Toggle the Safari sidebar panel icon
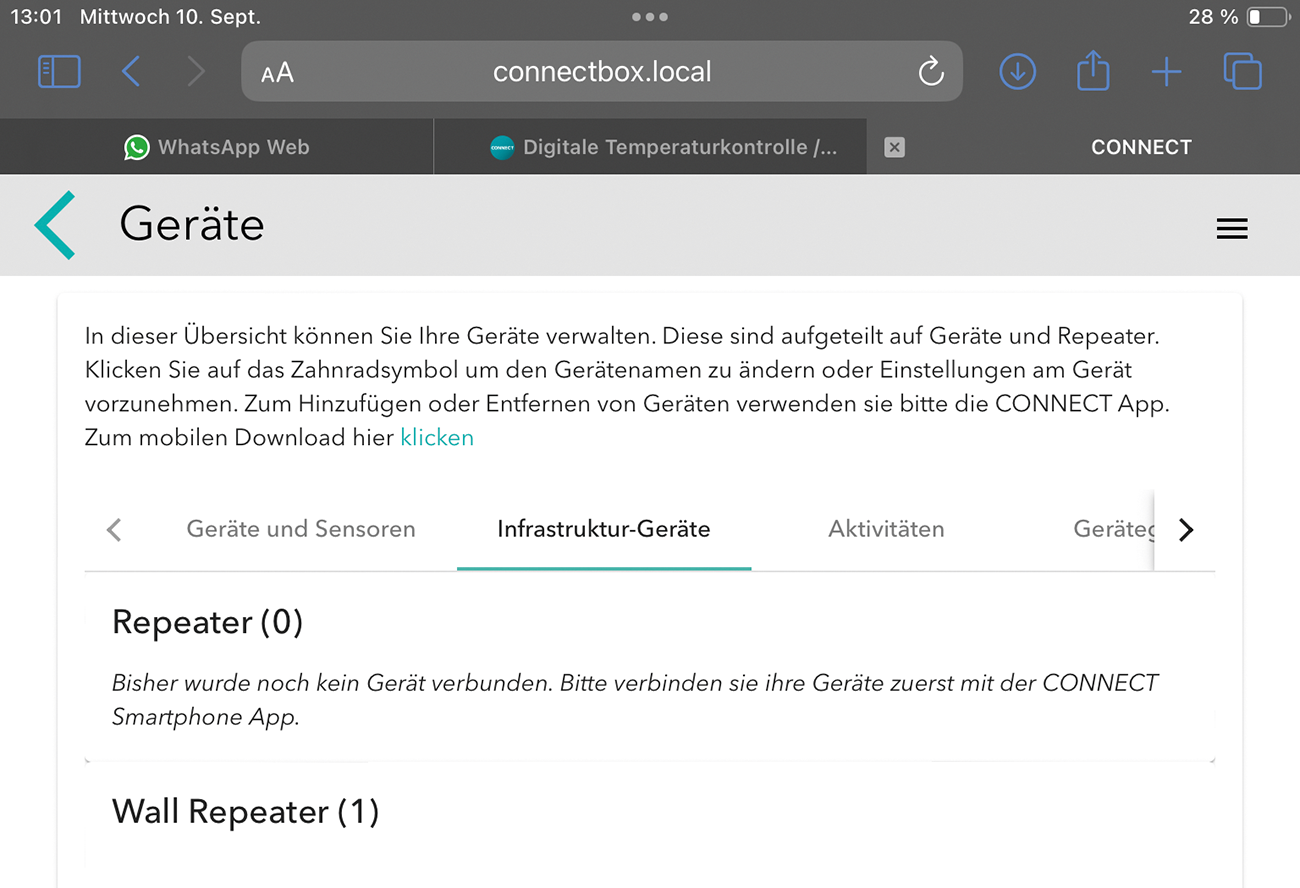Image resolution: width=1300 pixels, height=888 pixels. [59, 72]
